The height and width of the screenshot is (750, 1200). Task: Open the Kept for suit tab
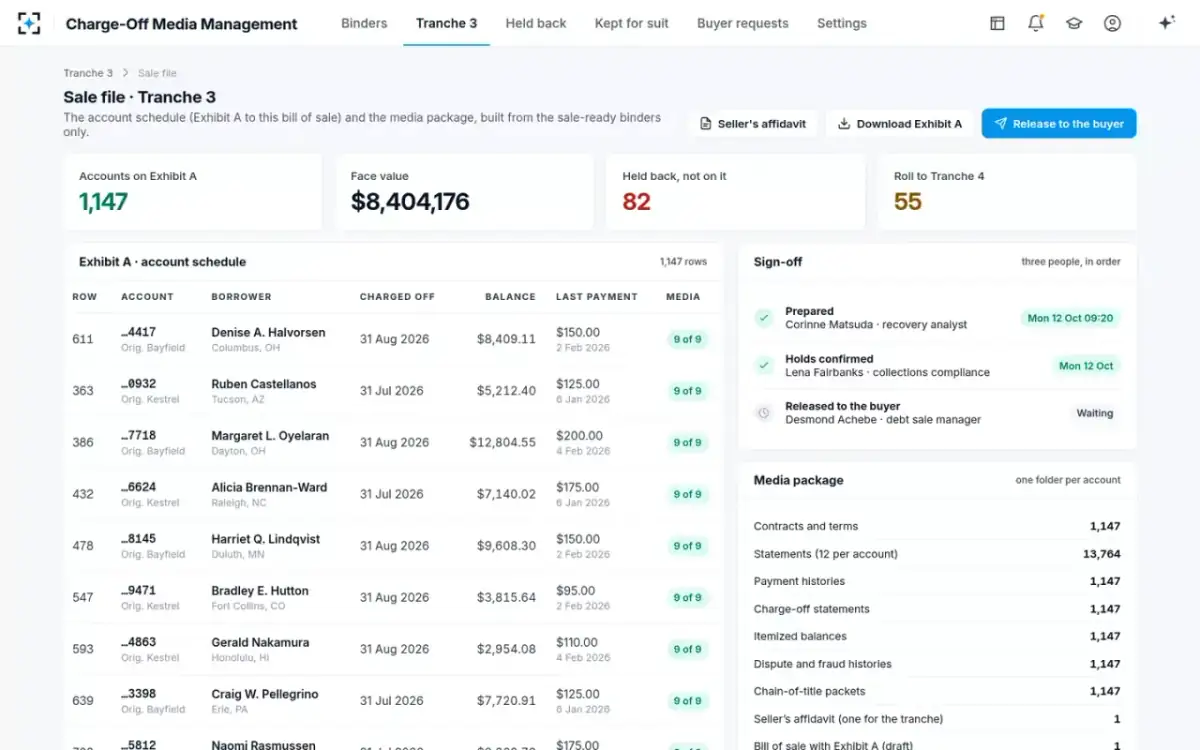coord(632,23)
